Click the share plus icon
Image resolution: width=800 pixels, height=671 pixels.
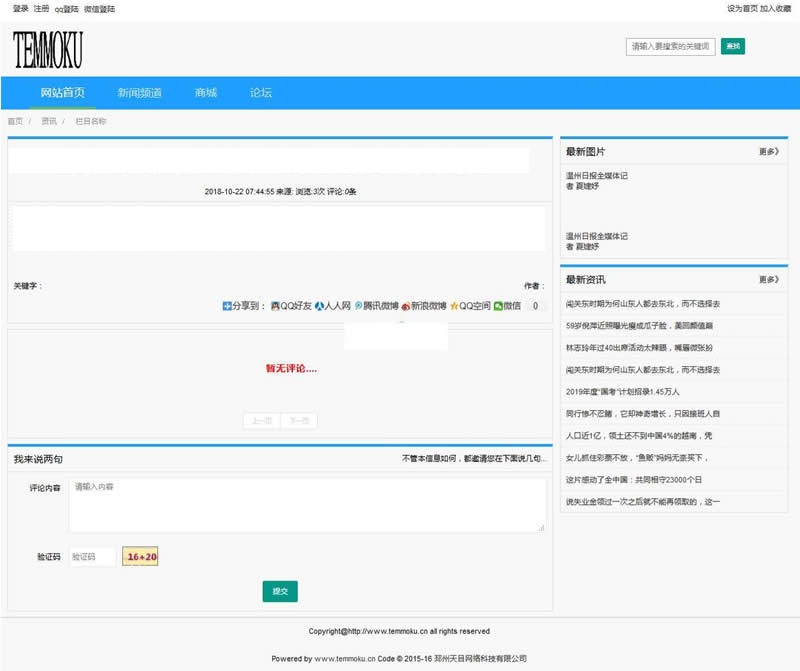(227, 306)
